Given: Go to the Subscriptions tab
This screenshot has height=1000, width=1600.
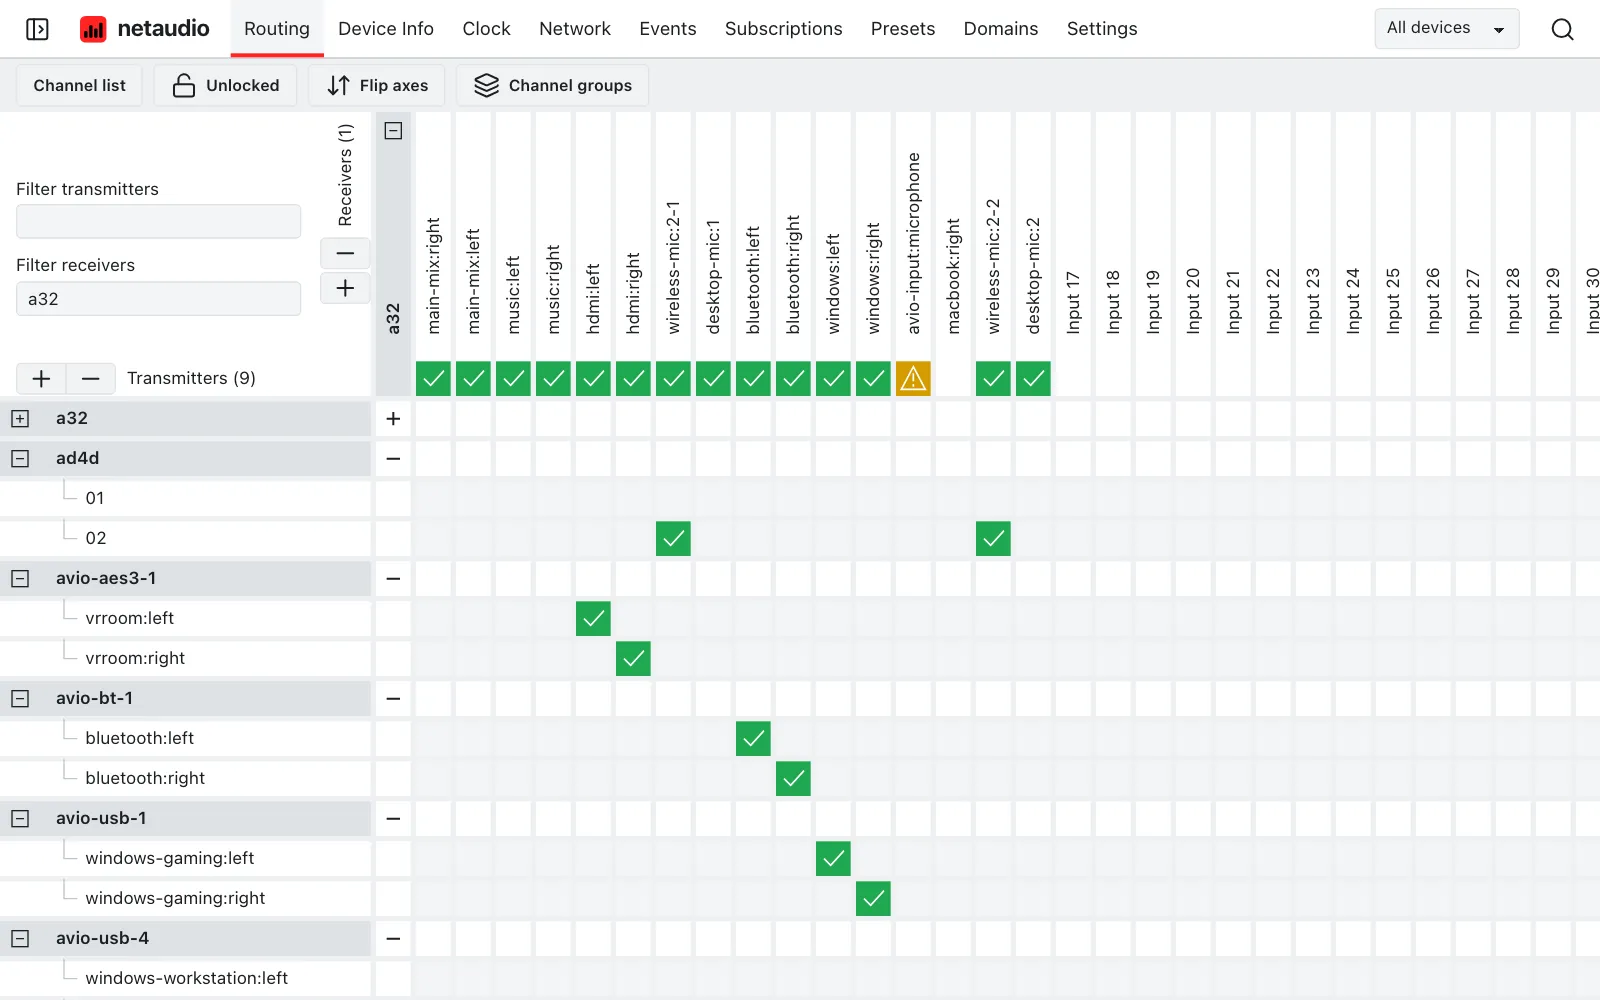Looking at the screenshot, I should tap(783, 29).
